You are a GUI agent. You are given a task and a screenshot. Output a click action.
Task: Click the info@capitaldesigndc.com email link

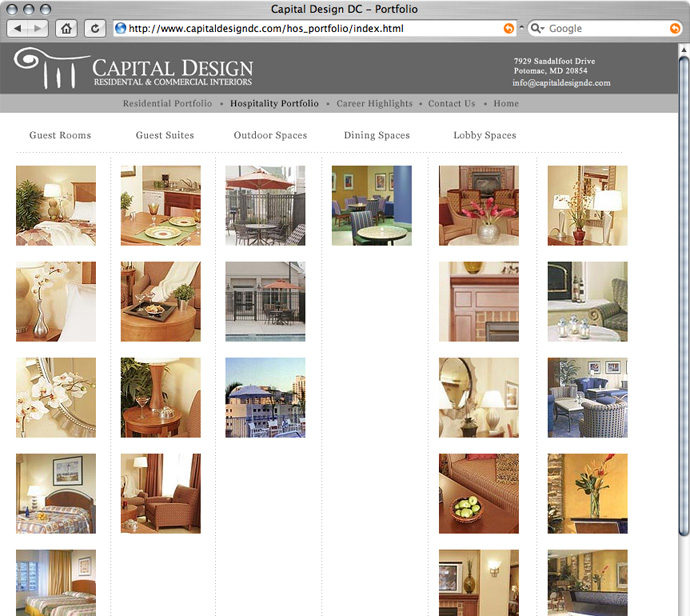coord(561,83)
